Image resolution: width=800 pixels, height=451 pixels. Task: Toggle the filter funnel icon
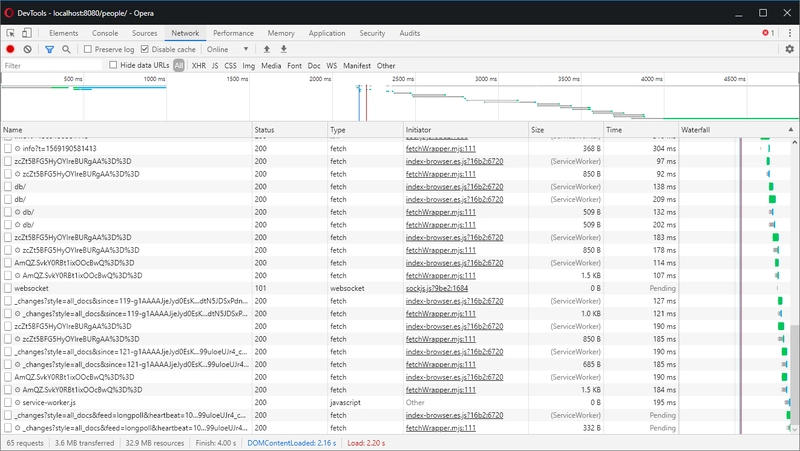pos(49,49)
